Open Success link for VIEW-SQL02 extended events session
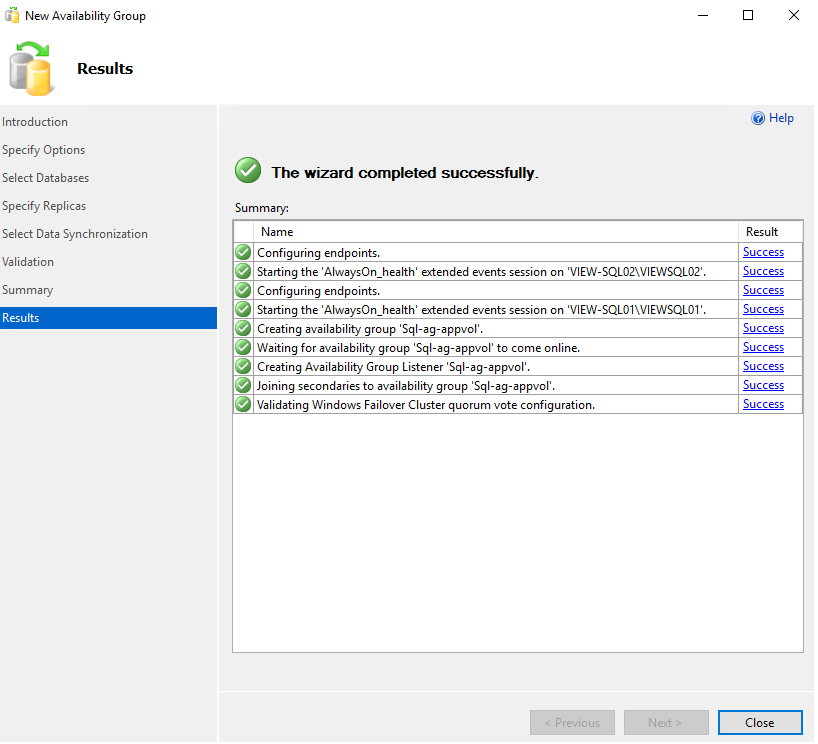 click(763, 271)
